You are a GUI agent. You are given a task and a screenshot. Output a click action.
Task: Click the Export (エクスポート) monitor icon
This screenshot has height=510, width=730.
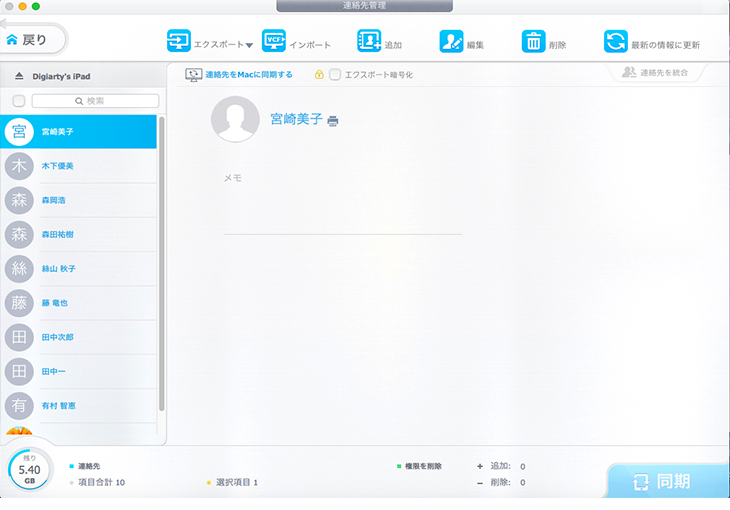click(178, 42)
